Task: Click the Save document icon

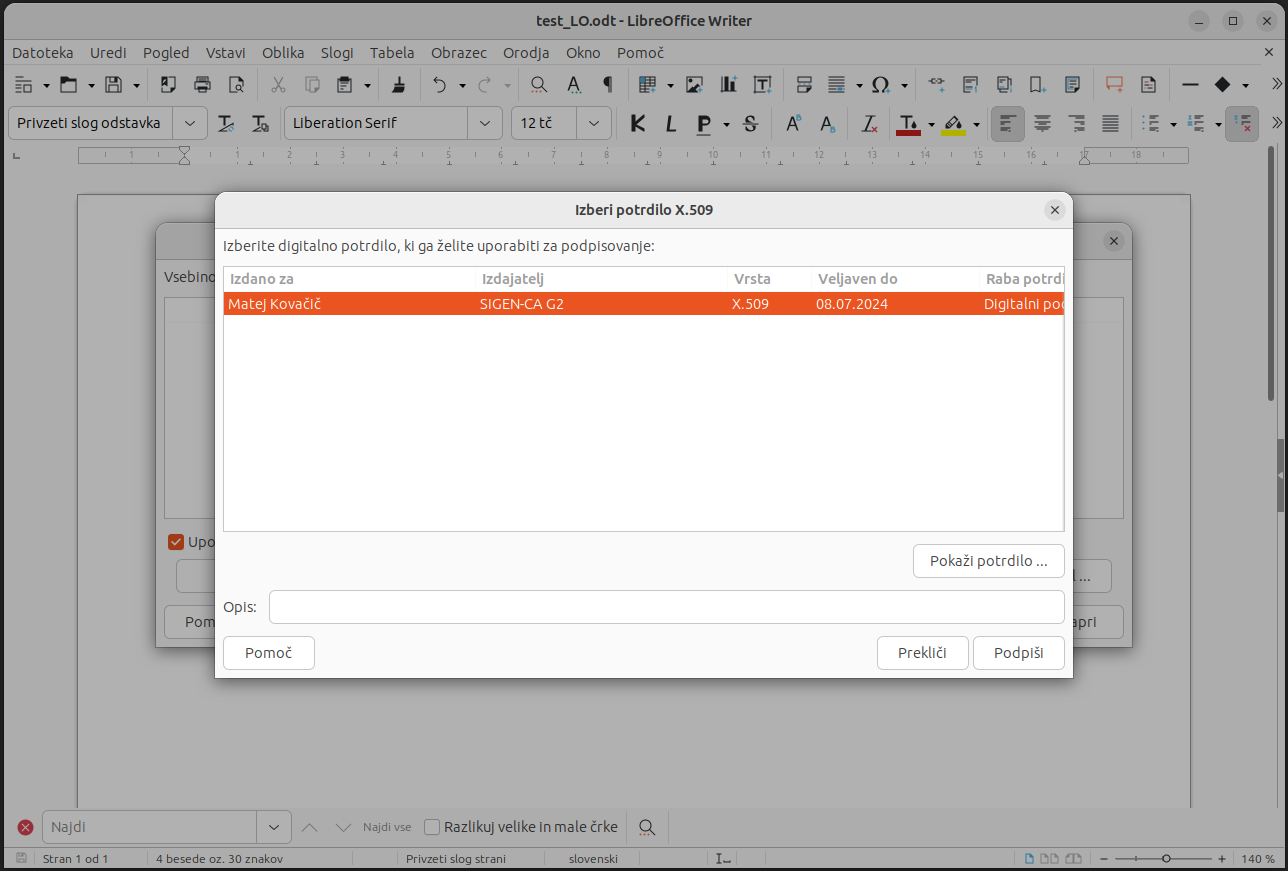Action: [x=114, y=85]
